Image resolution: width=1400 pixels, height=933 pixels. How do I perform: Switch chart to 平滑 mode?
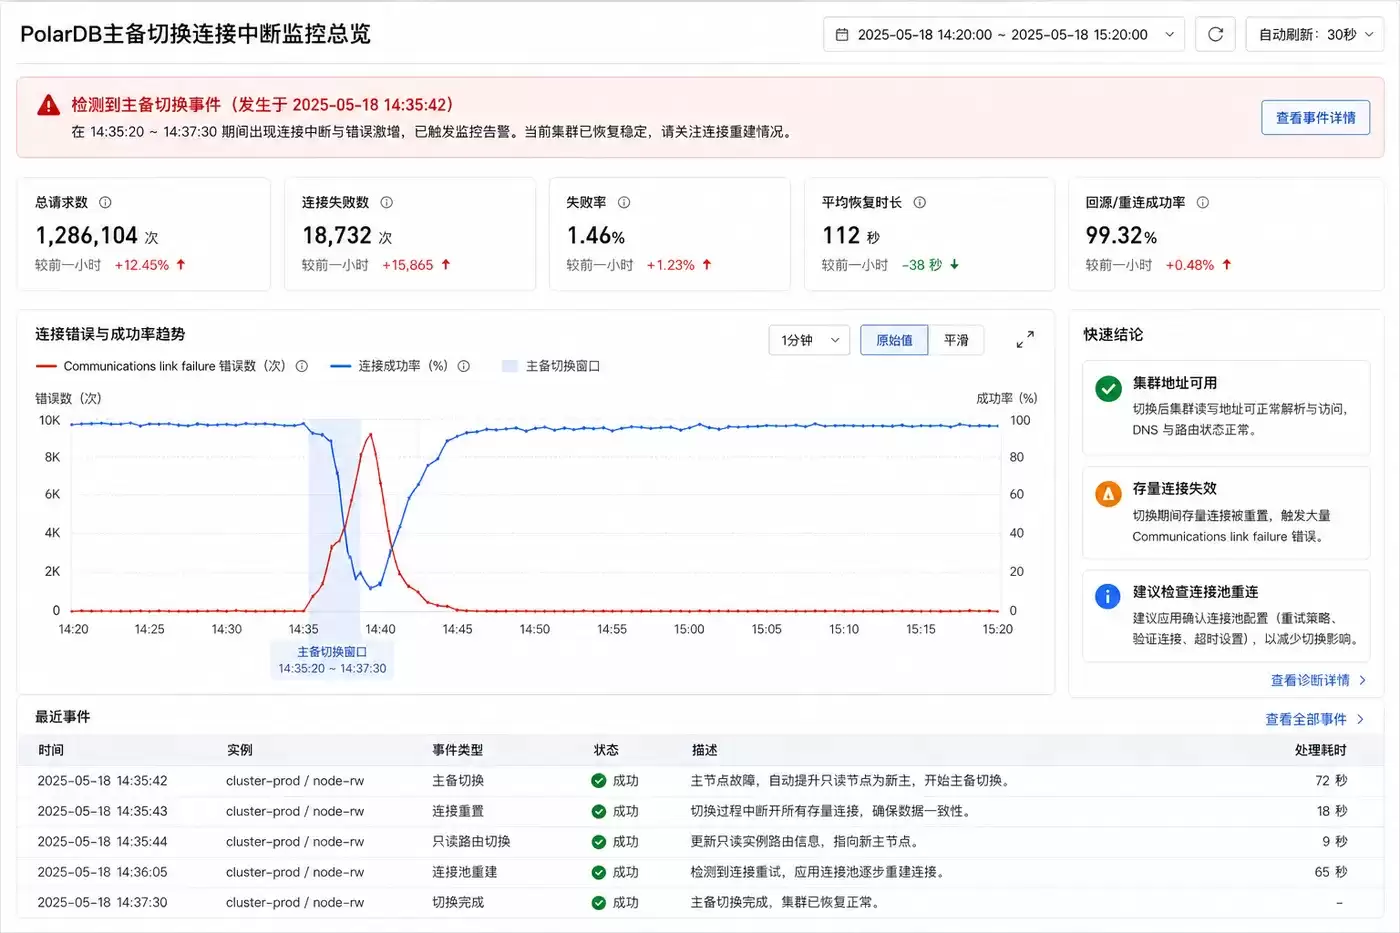click(956, 340)
